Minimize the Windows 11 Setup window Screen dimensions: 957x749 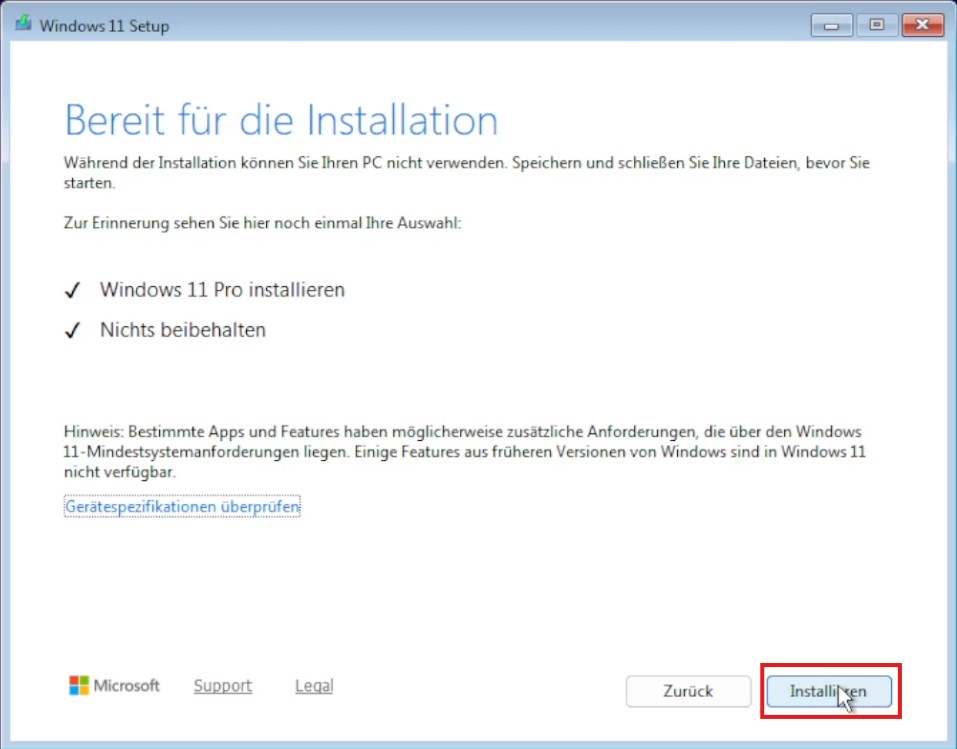831,26
